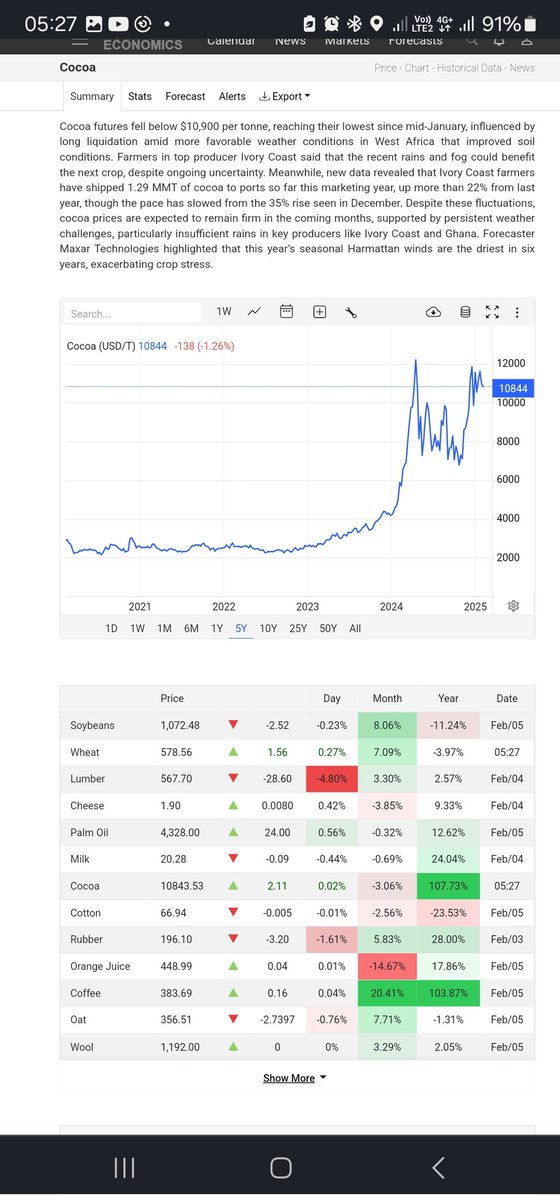Click the red down arrow in Milk row
The width and height of the screenshot is (560, 1200).
(233, 860)
